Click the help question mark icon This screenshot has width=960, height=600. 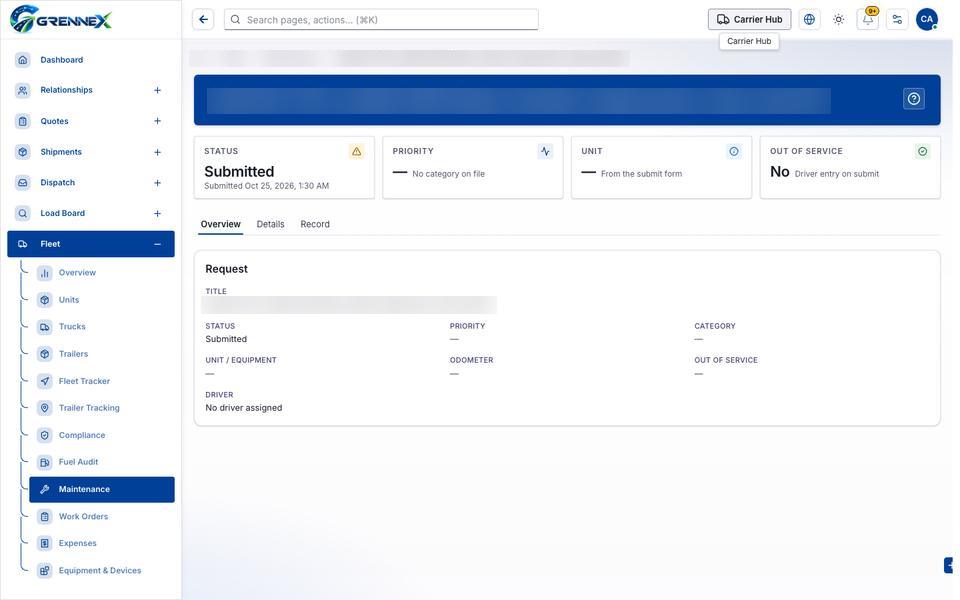coord(913,99)
